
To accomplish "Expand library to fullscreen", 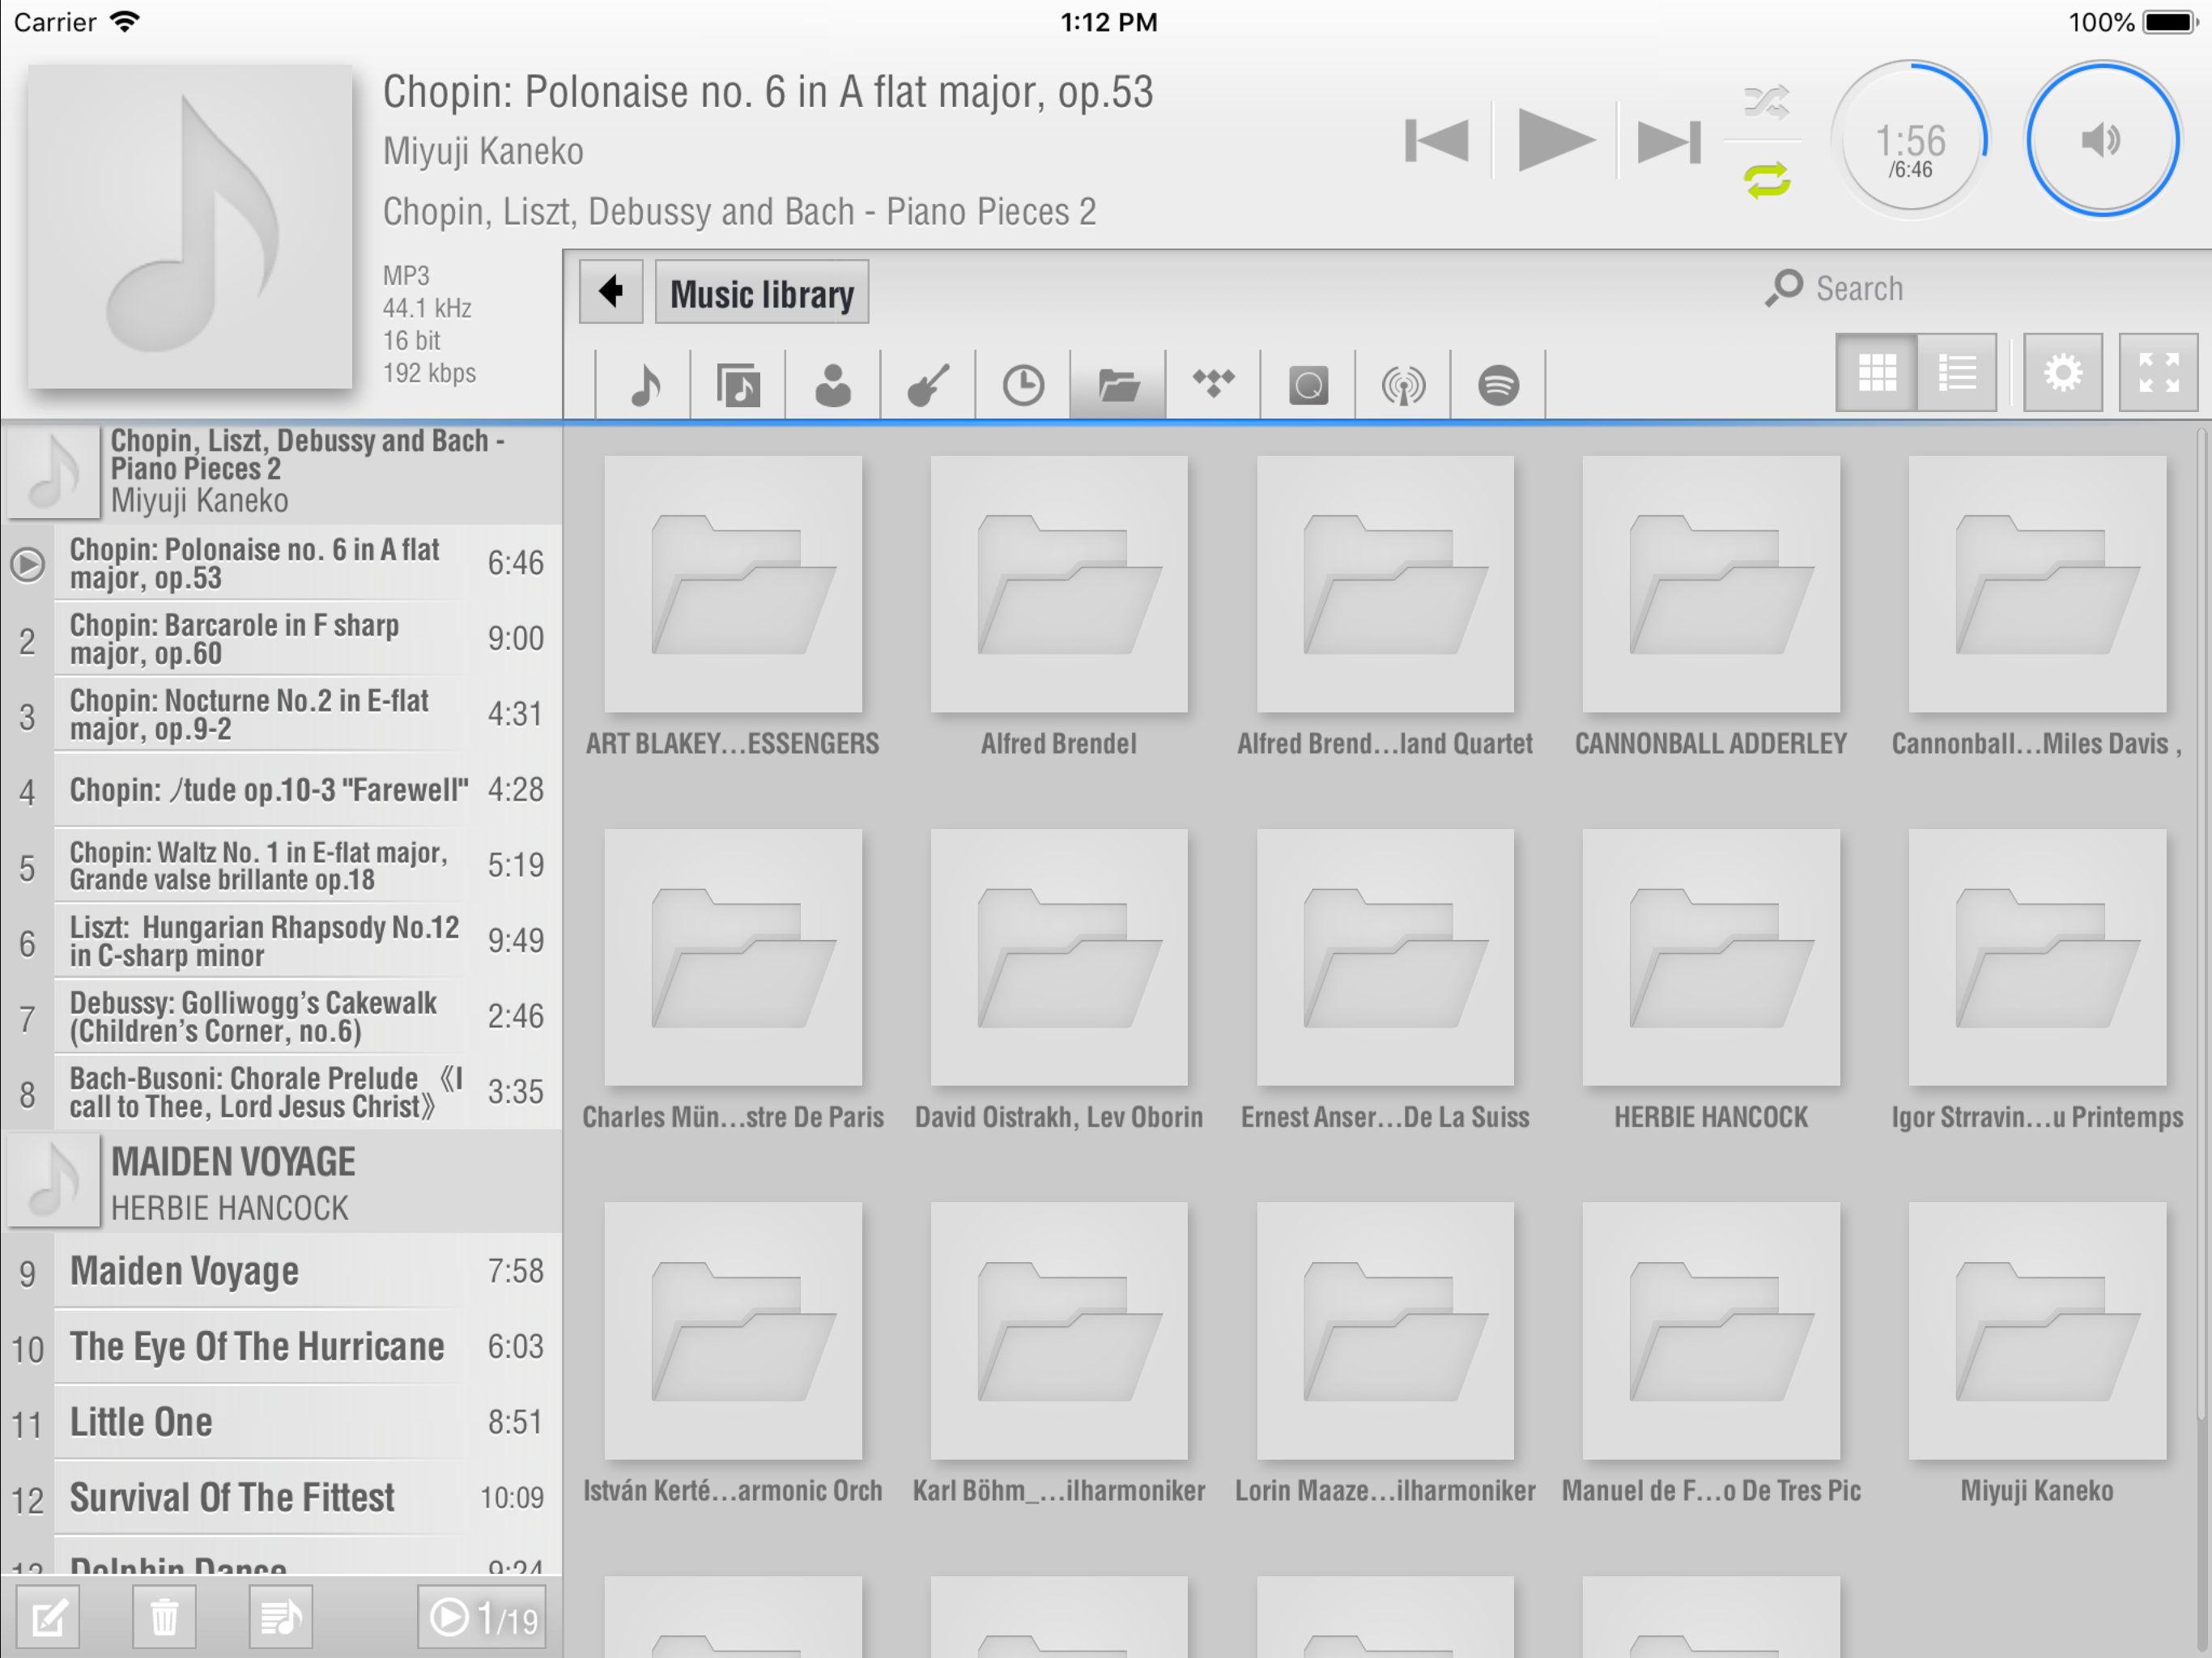I will coord(2158,373).
